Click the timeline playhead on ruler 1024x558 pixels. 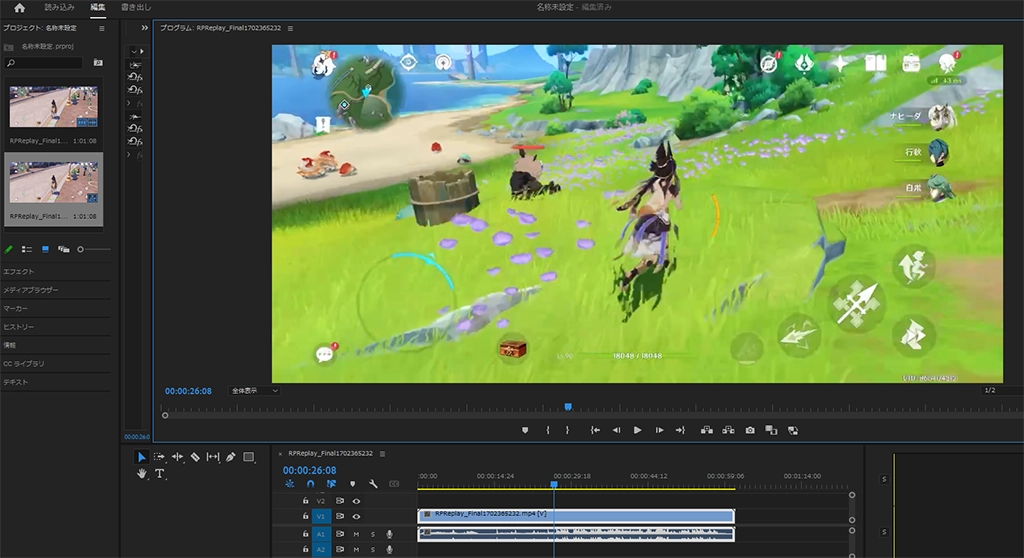point(554,484)
